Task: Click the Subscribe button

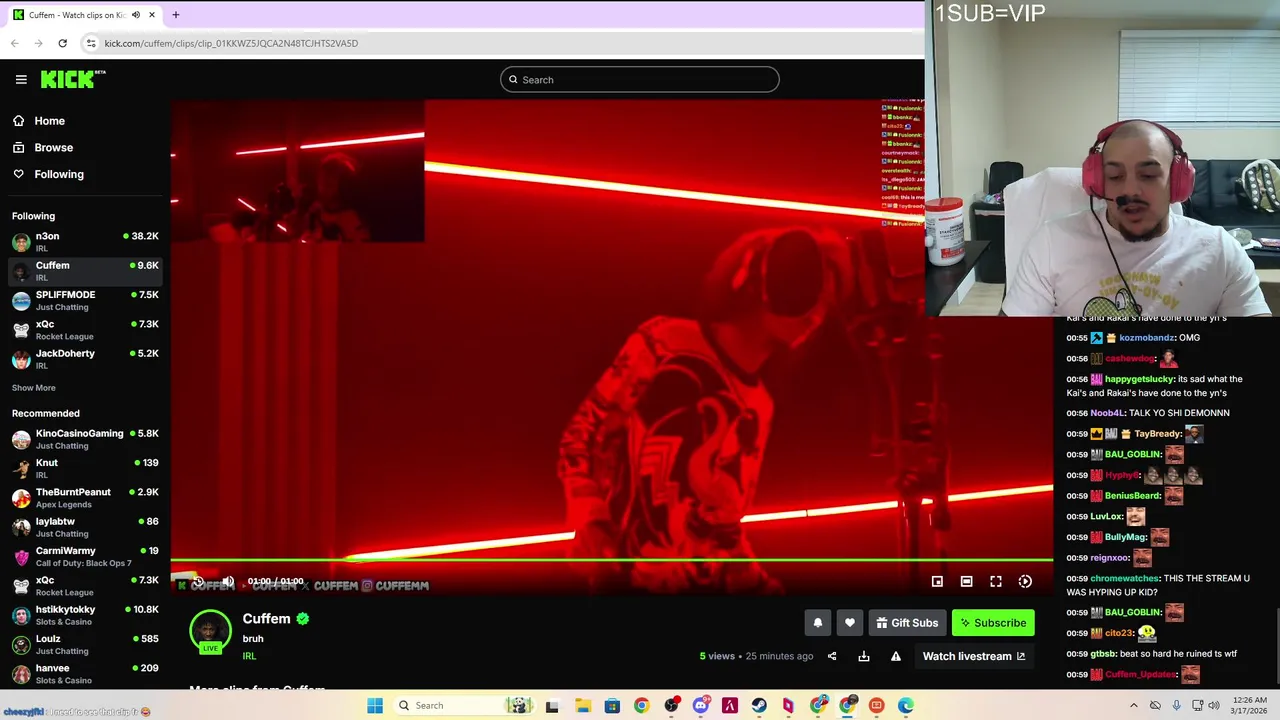Action: tap(993, 623)
